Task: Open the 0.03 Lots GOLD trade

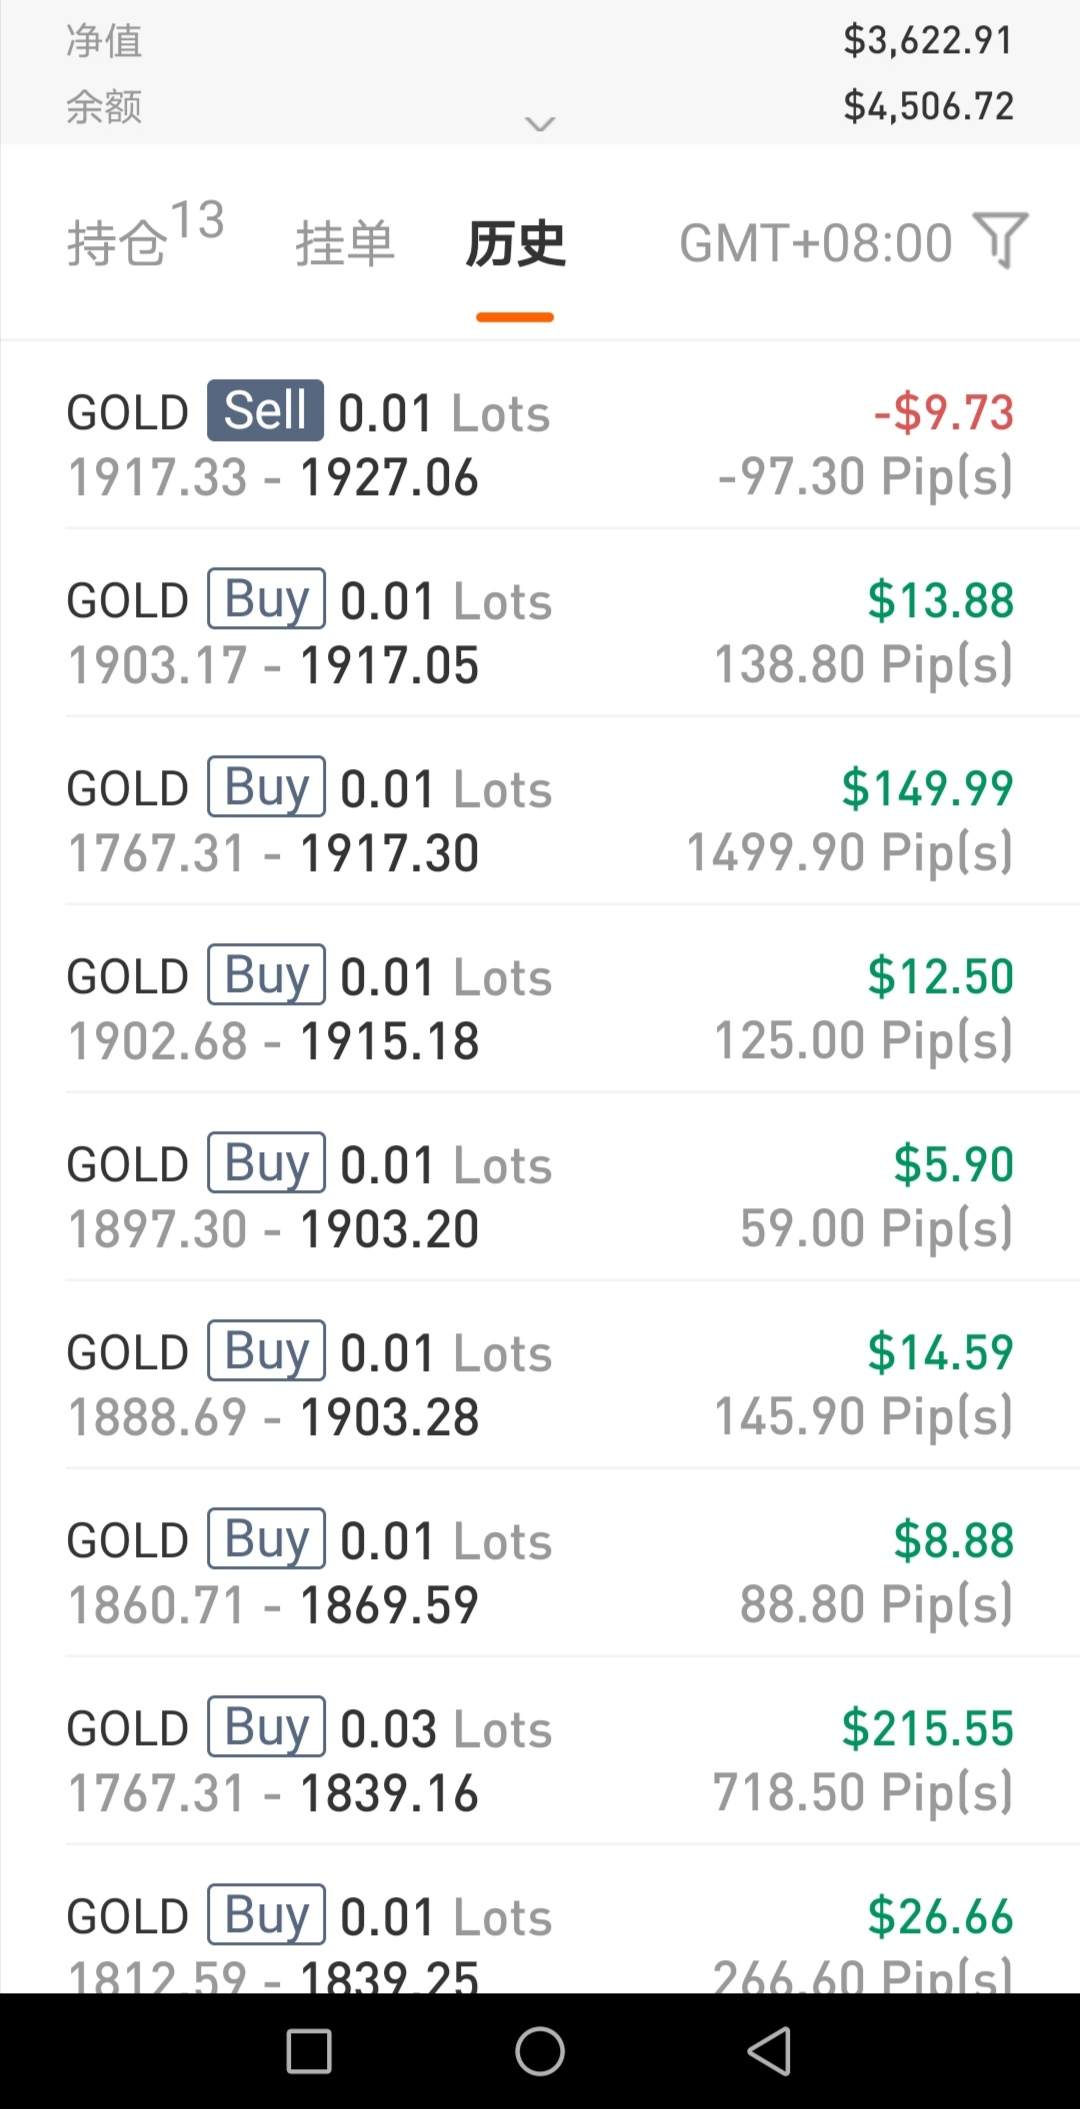Action: tap(540, 1759)
